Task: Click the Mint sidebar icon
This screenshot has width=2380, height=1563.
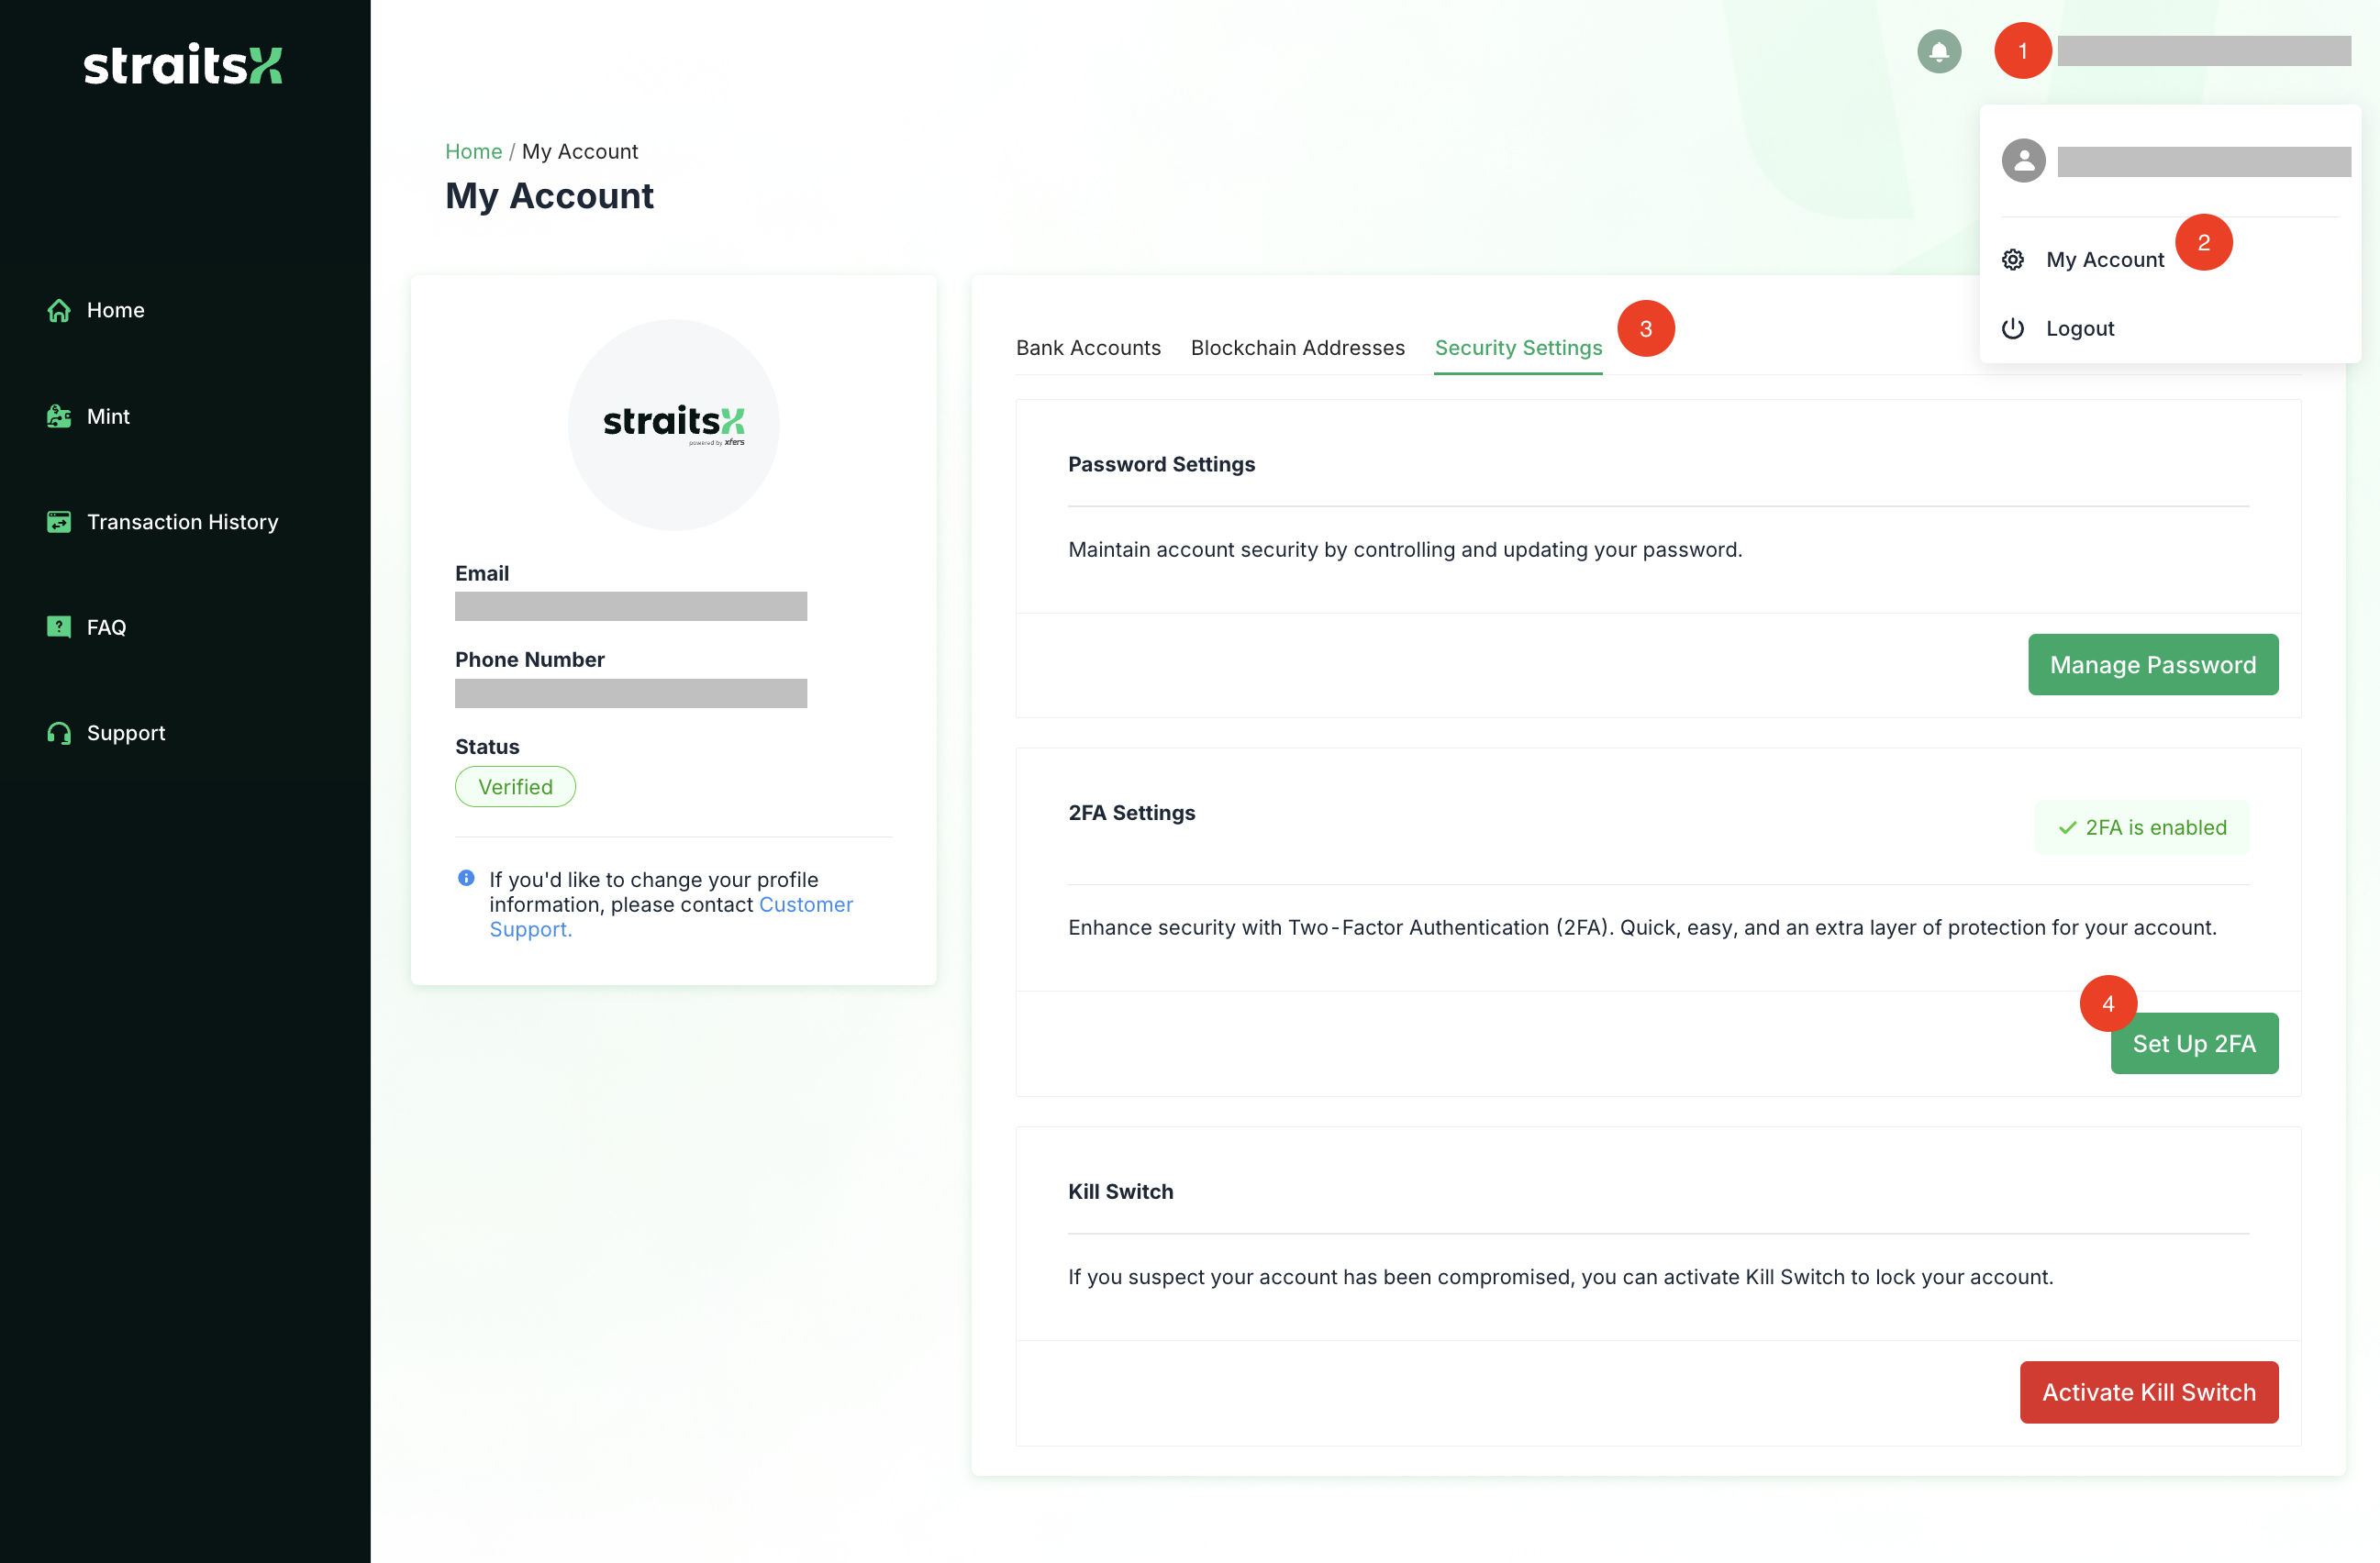Action: click(x=59, y=417)
